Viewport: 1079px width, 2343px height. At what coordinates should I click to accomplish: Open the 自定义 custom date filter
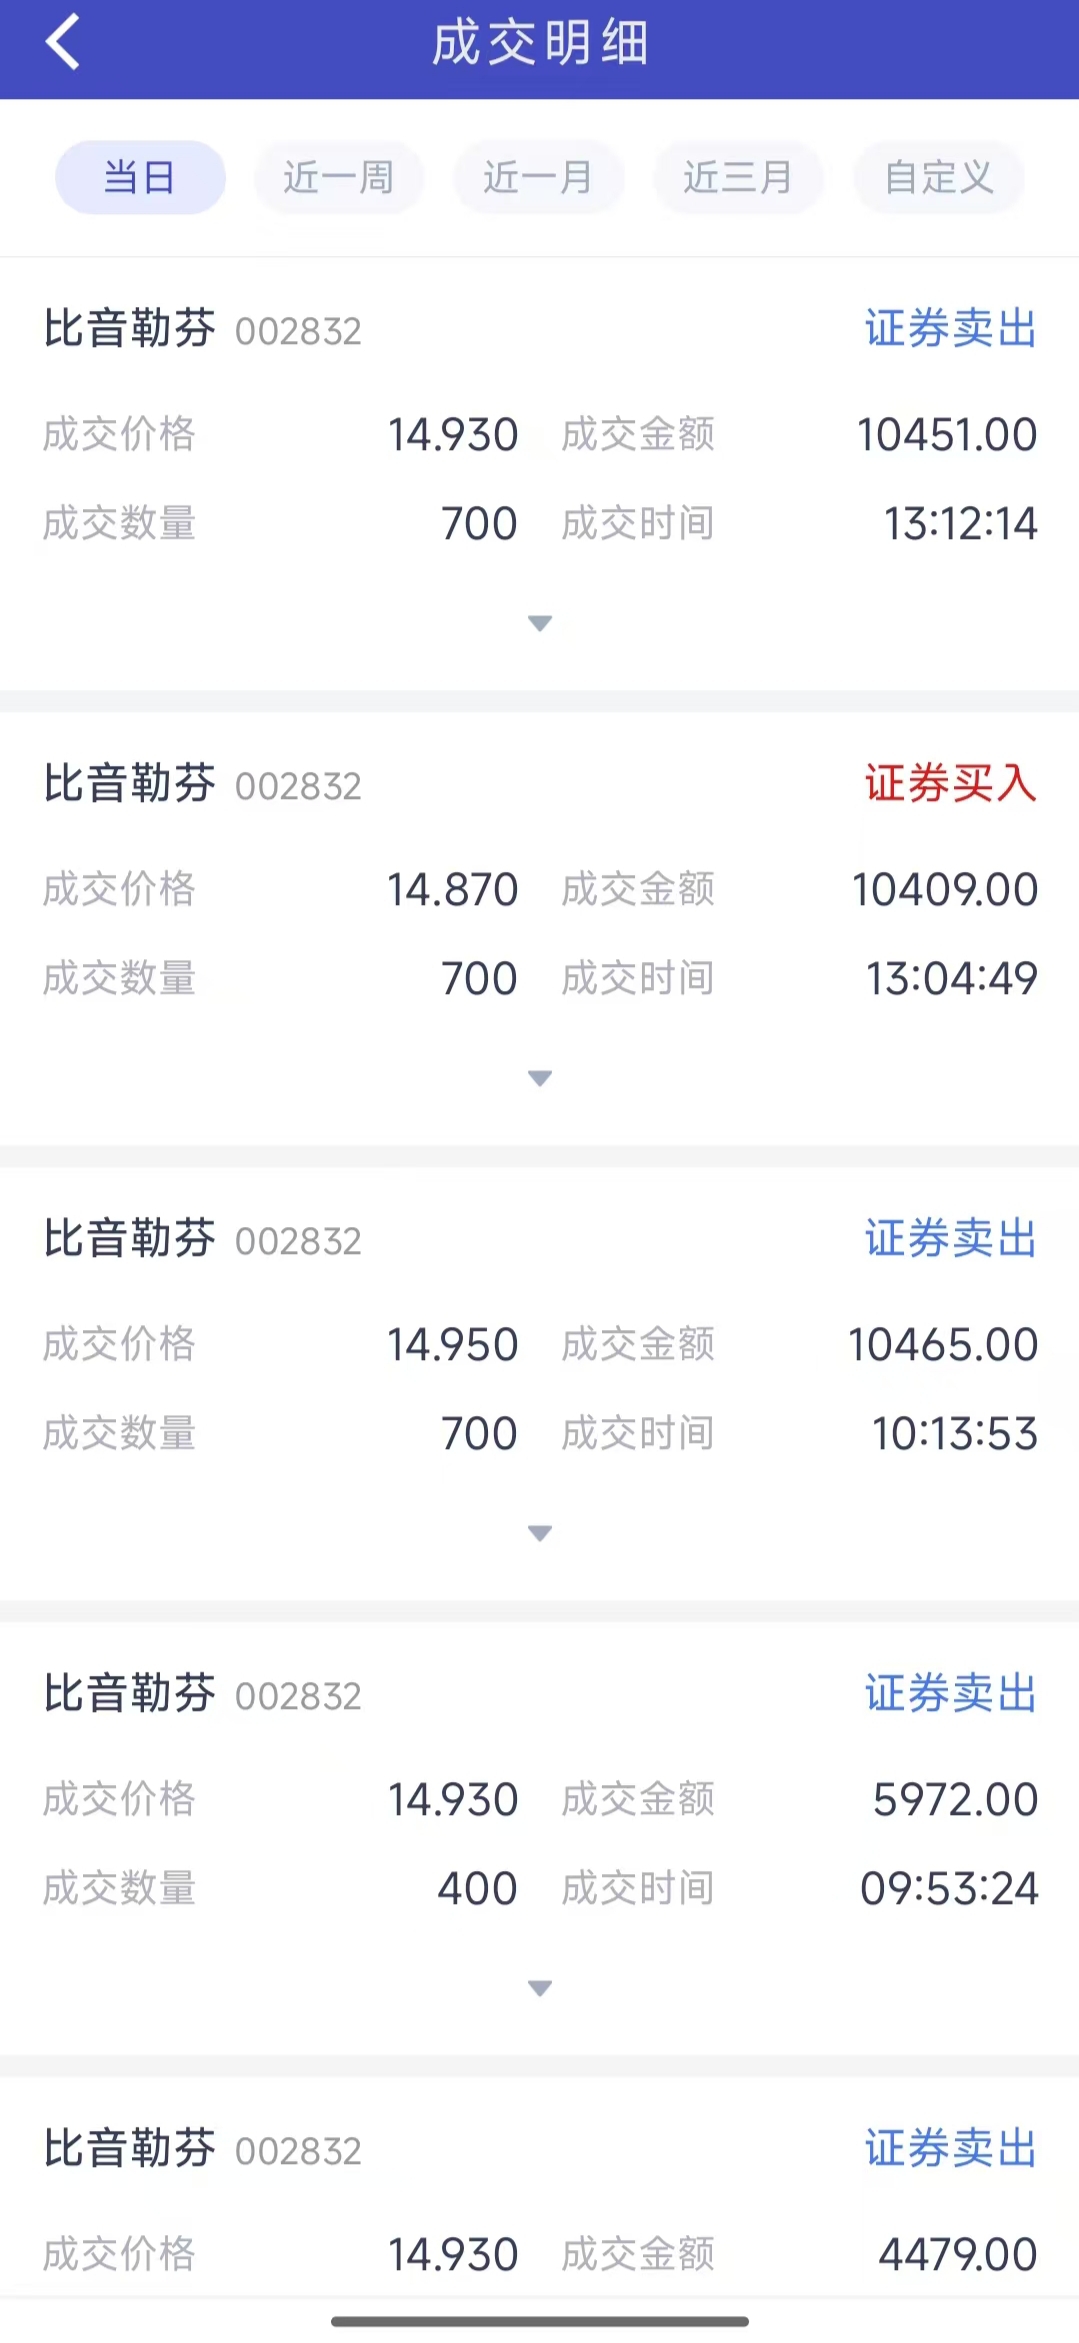(938, 178)
